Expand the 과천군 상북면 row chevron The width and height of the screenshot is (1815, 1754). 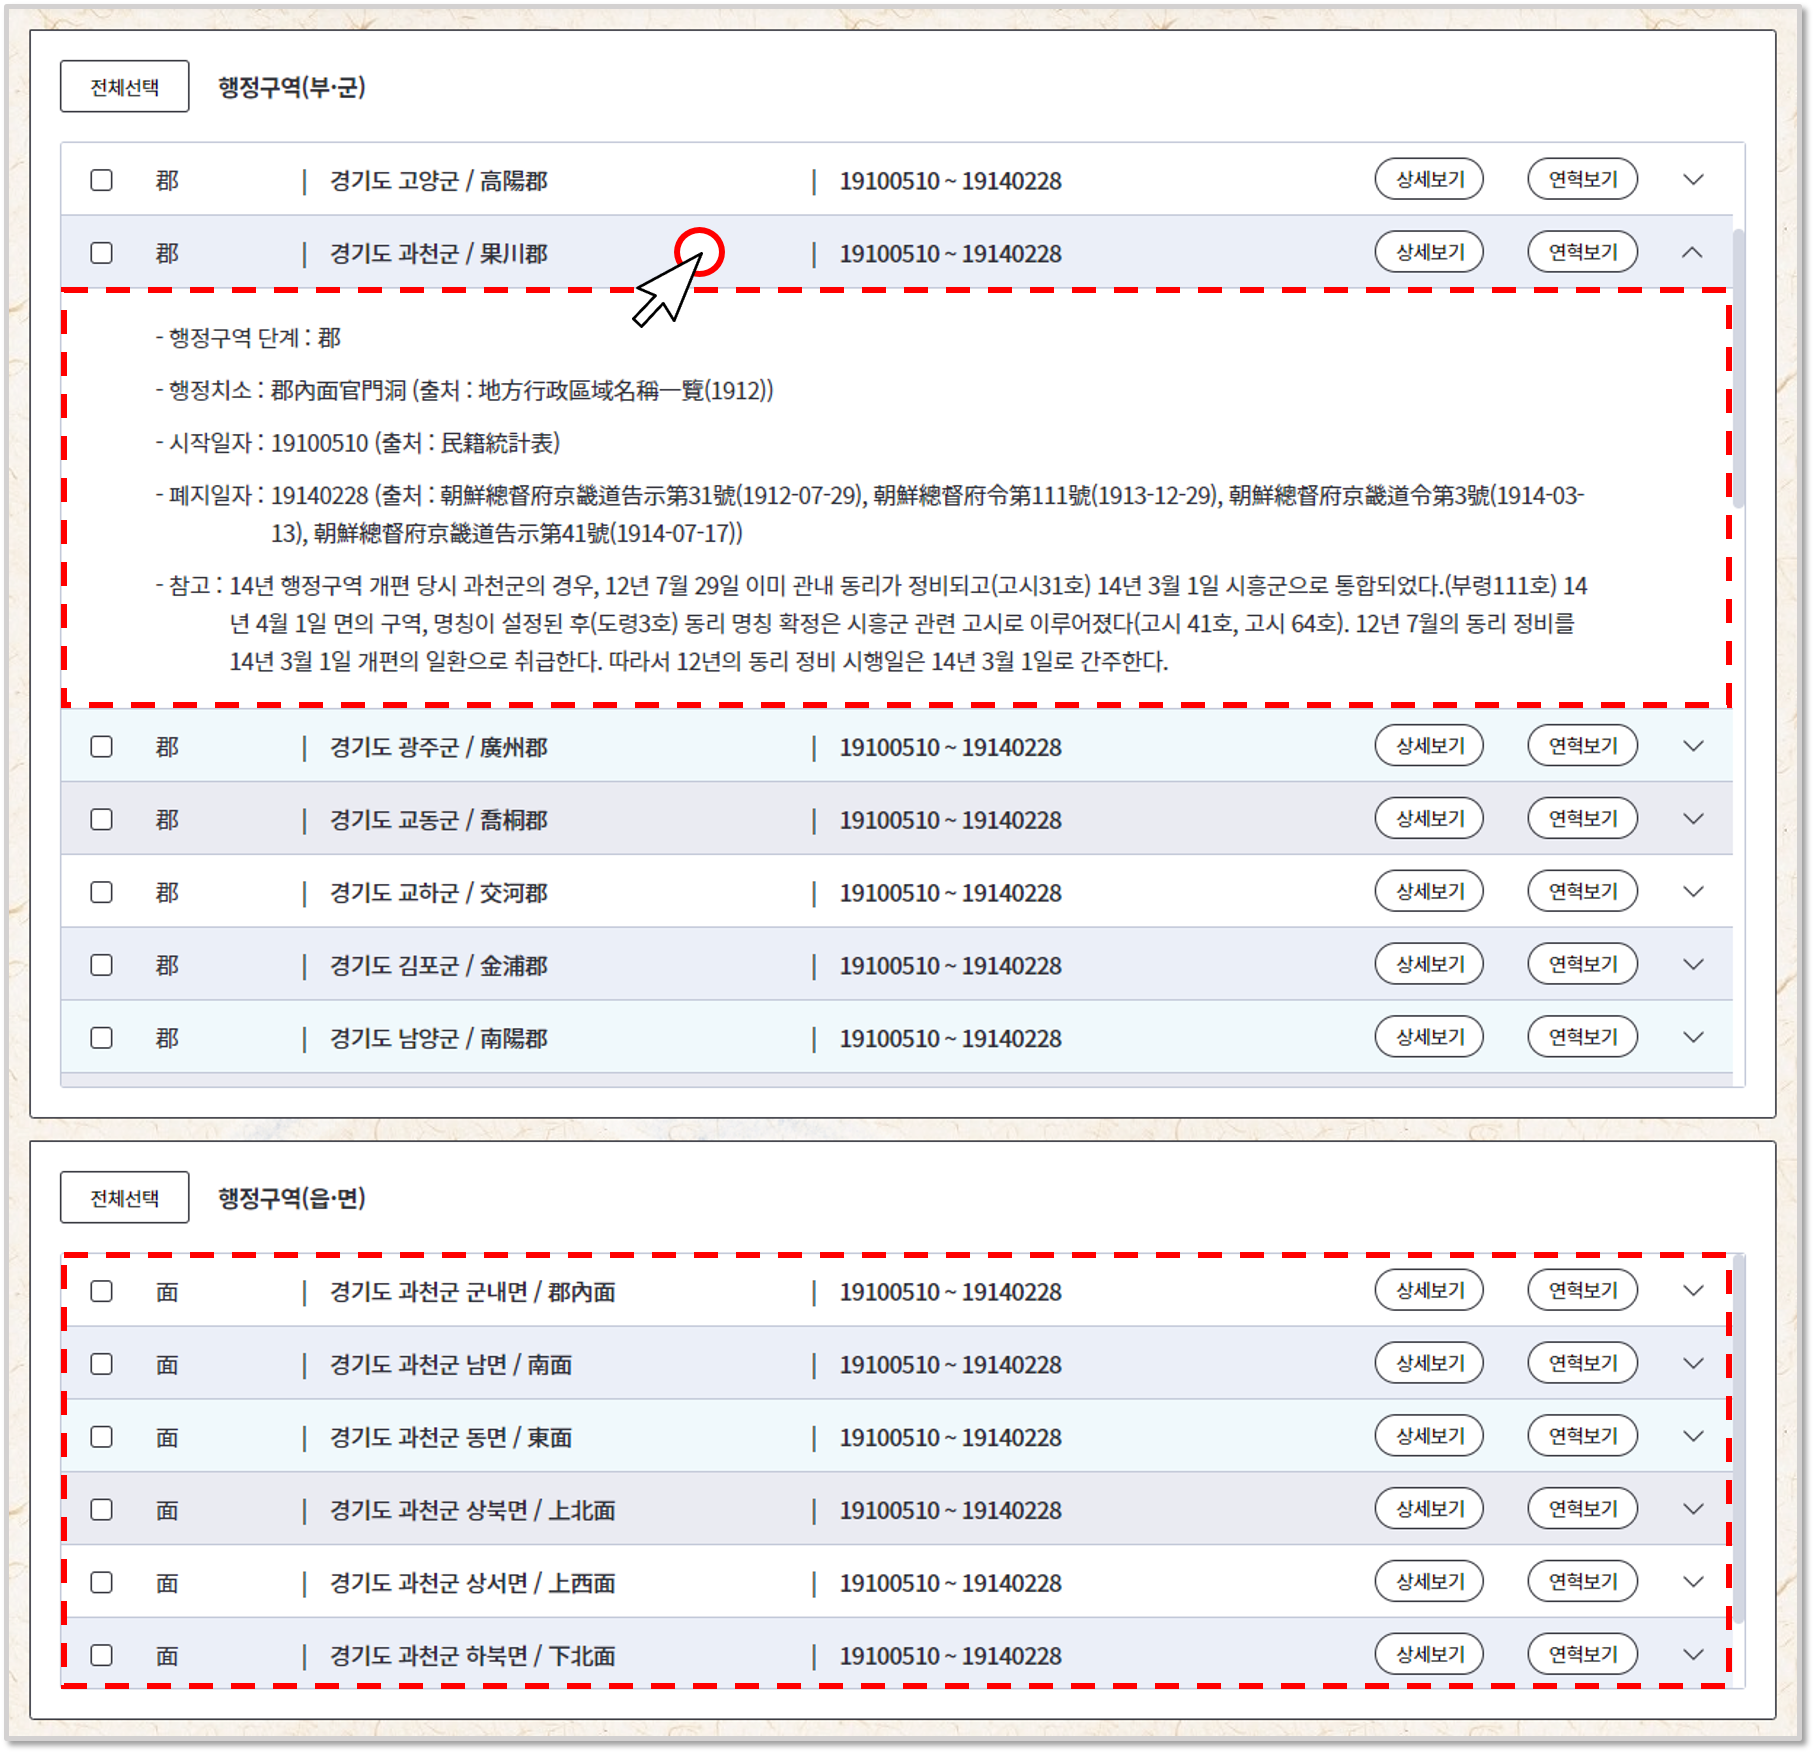1693,1509
